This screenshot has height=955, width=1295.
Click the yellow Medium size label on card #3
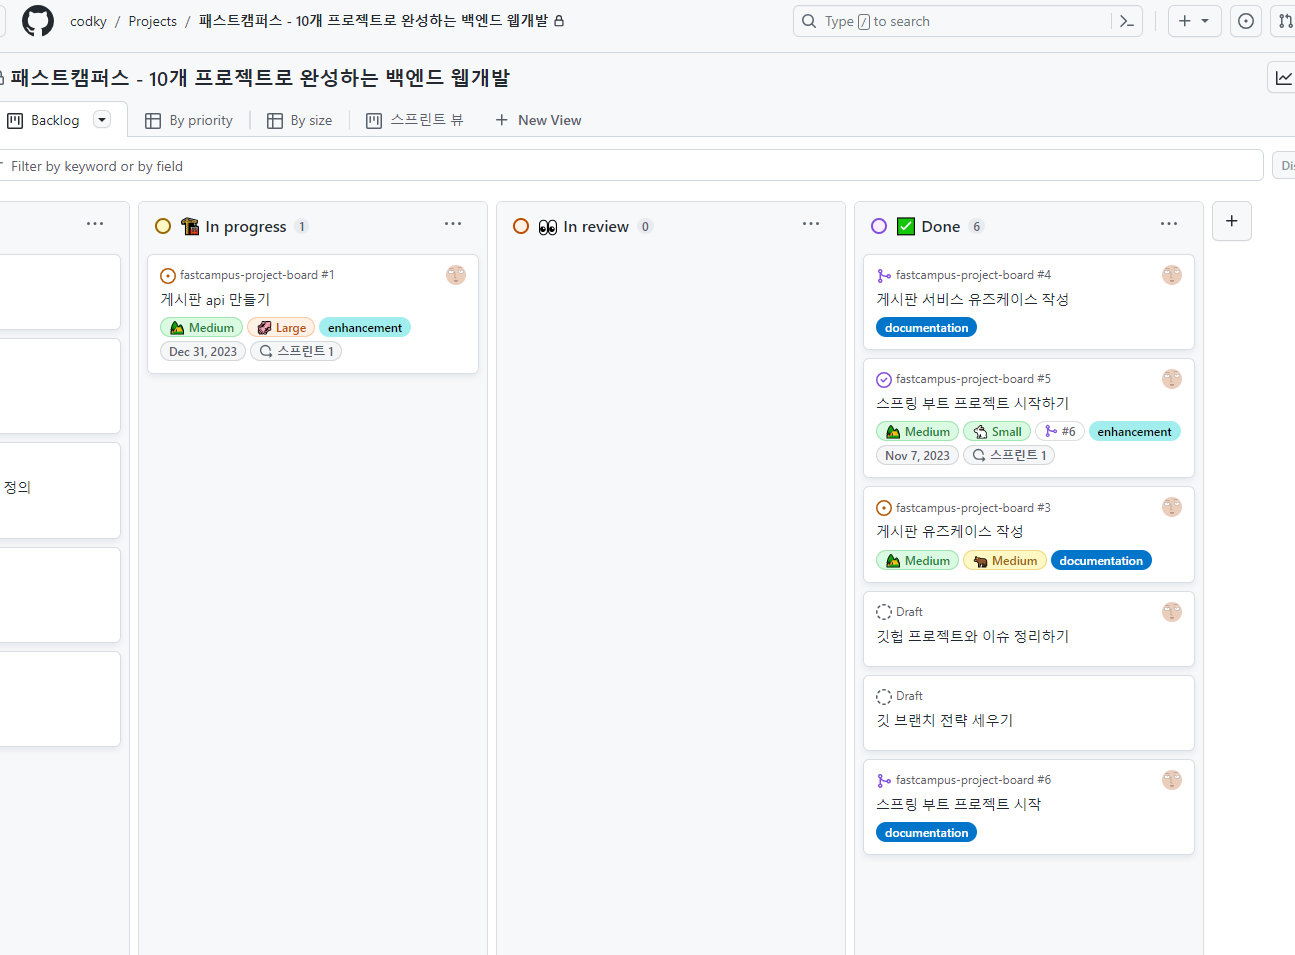(x=1005, y=560)
